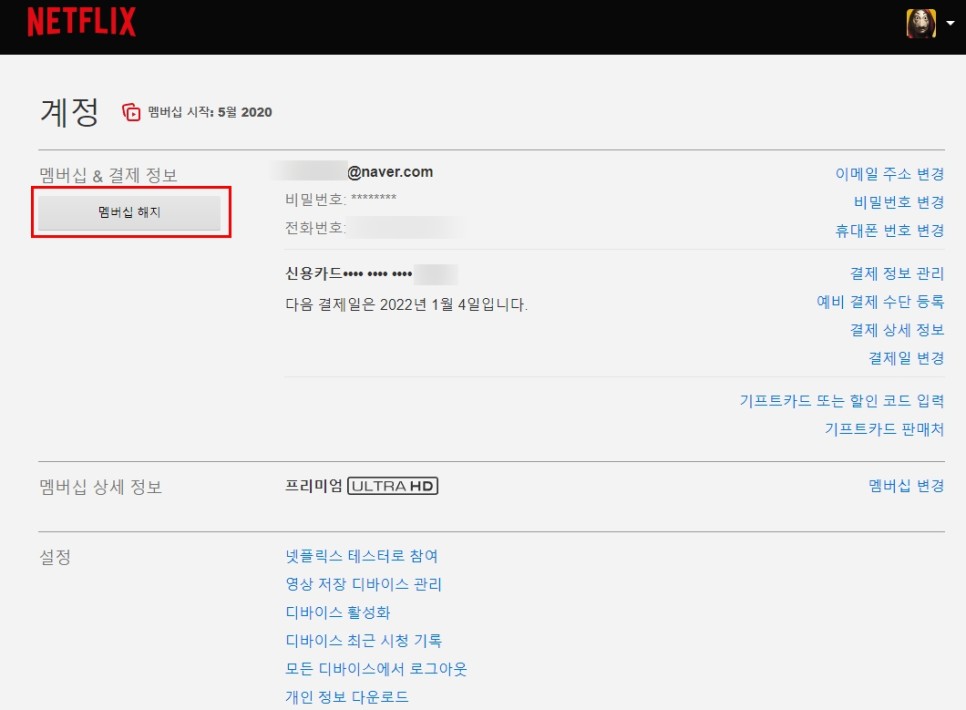Open 결제일 변경 link

(906, 358)
